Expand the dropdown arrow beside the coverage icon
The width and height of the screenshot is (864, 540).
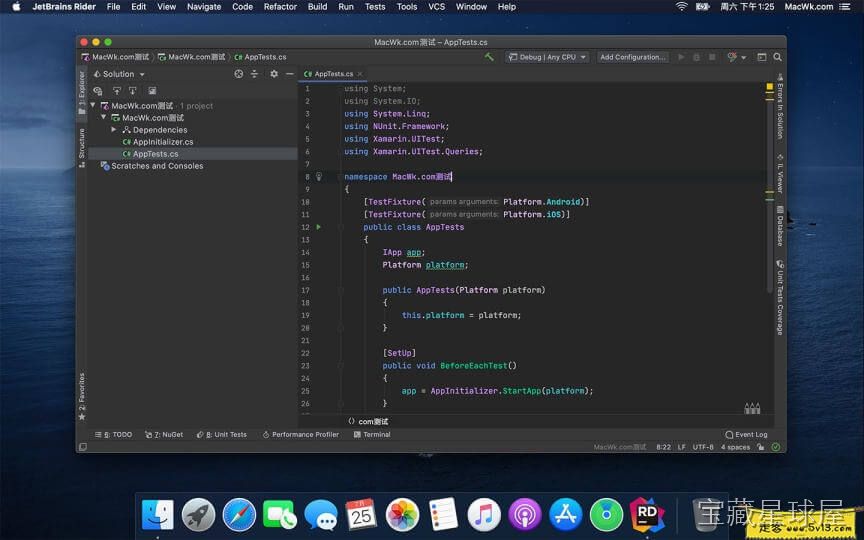(743, 57)
